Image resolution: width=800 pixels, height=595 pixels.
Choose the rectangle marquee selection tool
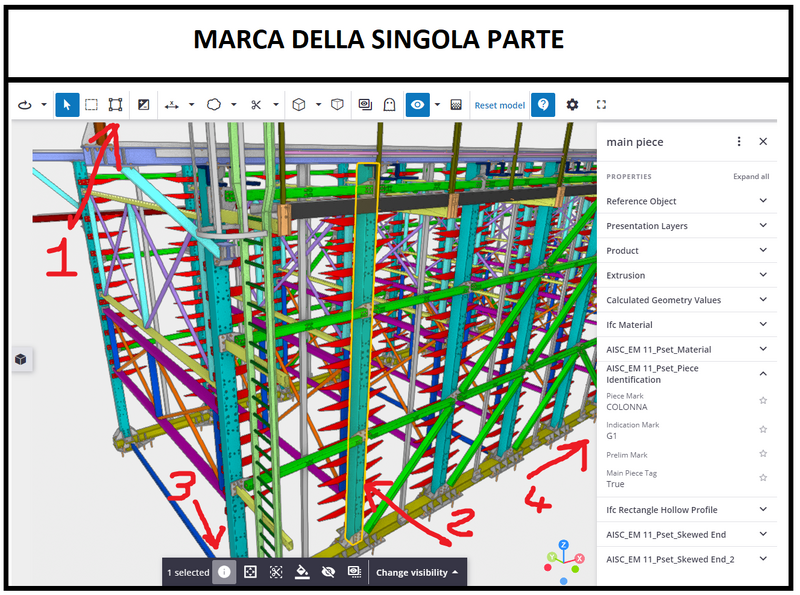91,105
